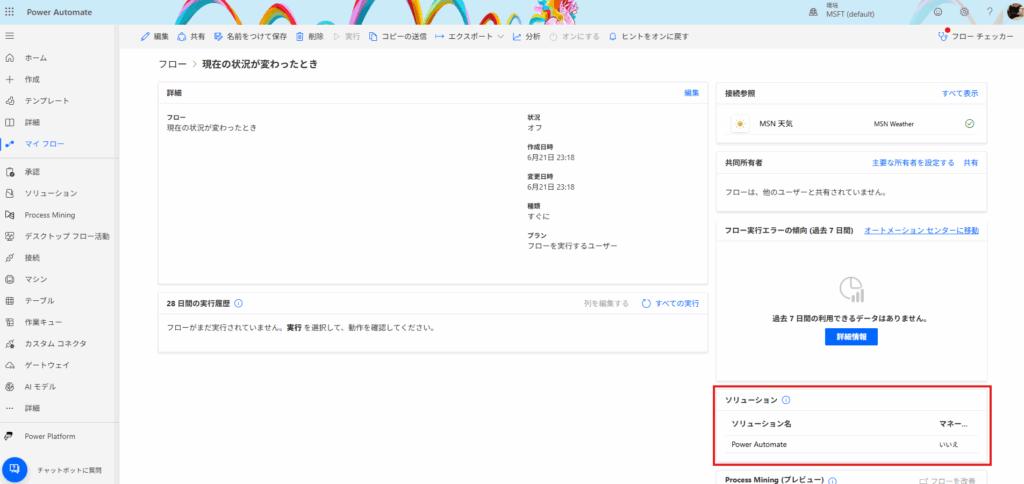Click info icon beside ソリューション heading
The height and width of the screenshot is (484, 1024).
786,400
